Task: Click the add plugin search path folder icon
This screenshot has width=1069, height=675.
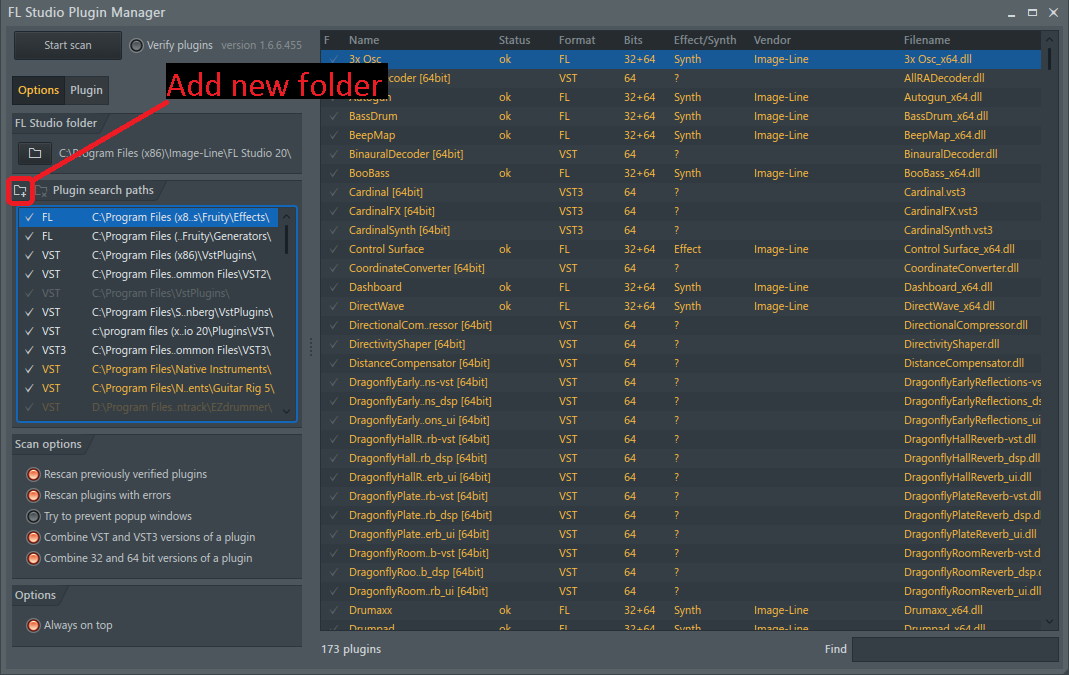Action: 20,190
